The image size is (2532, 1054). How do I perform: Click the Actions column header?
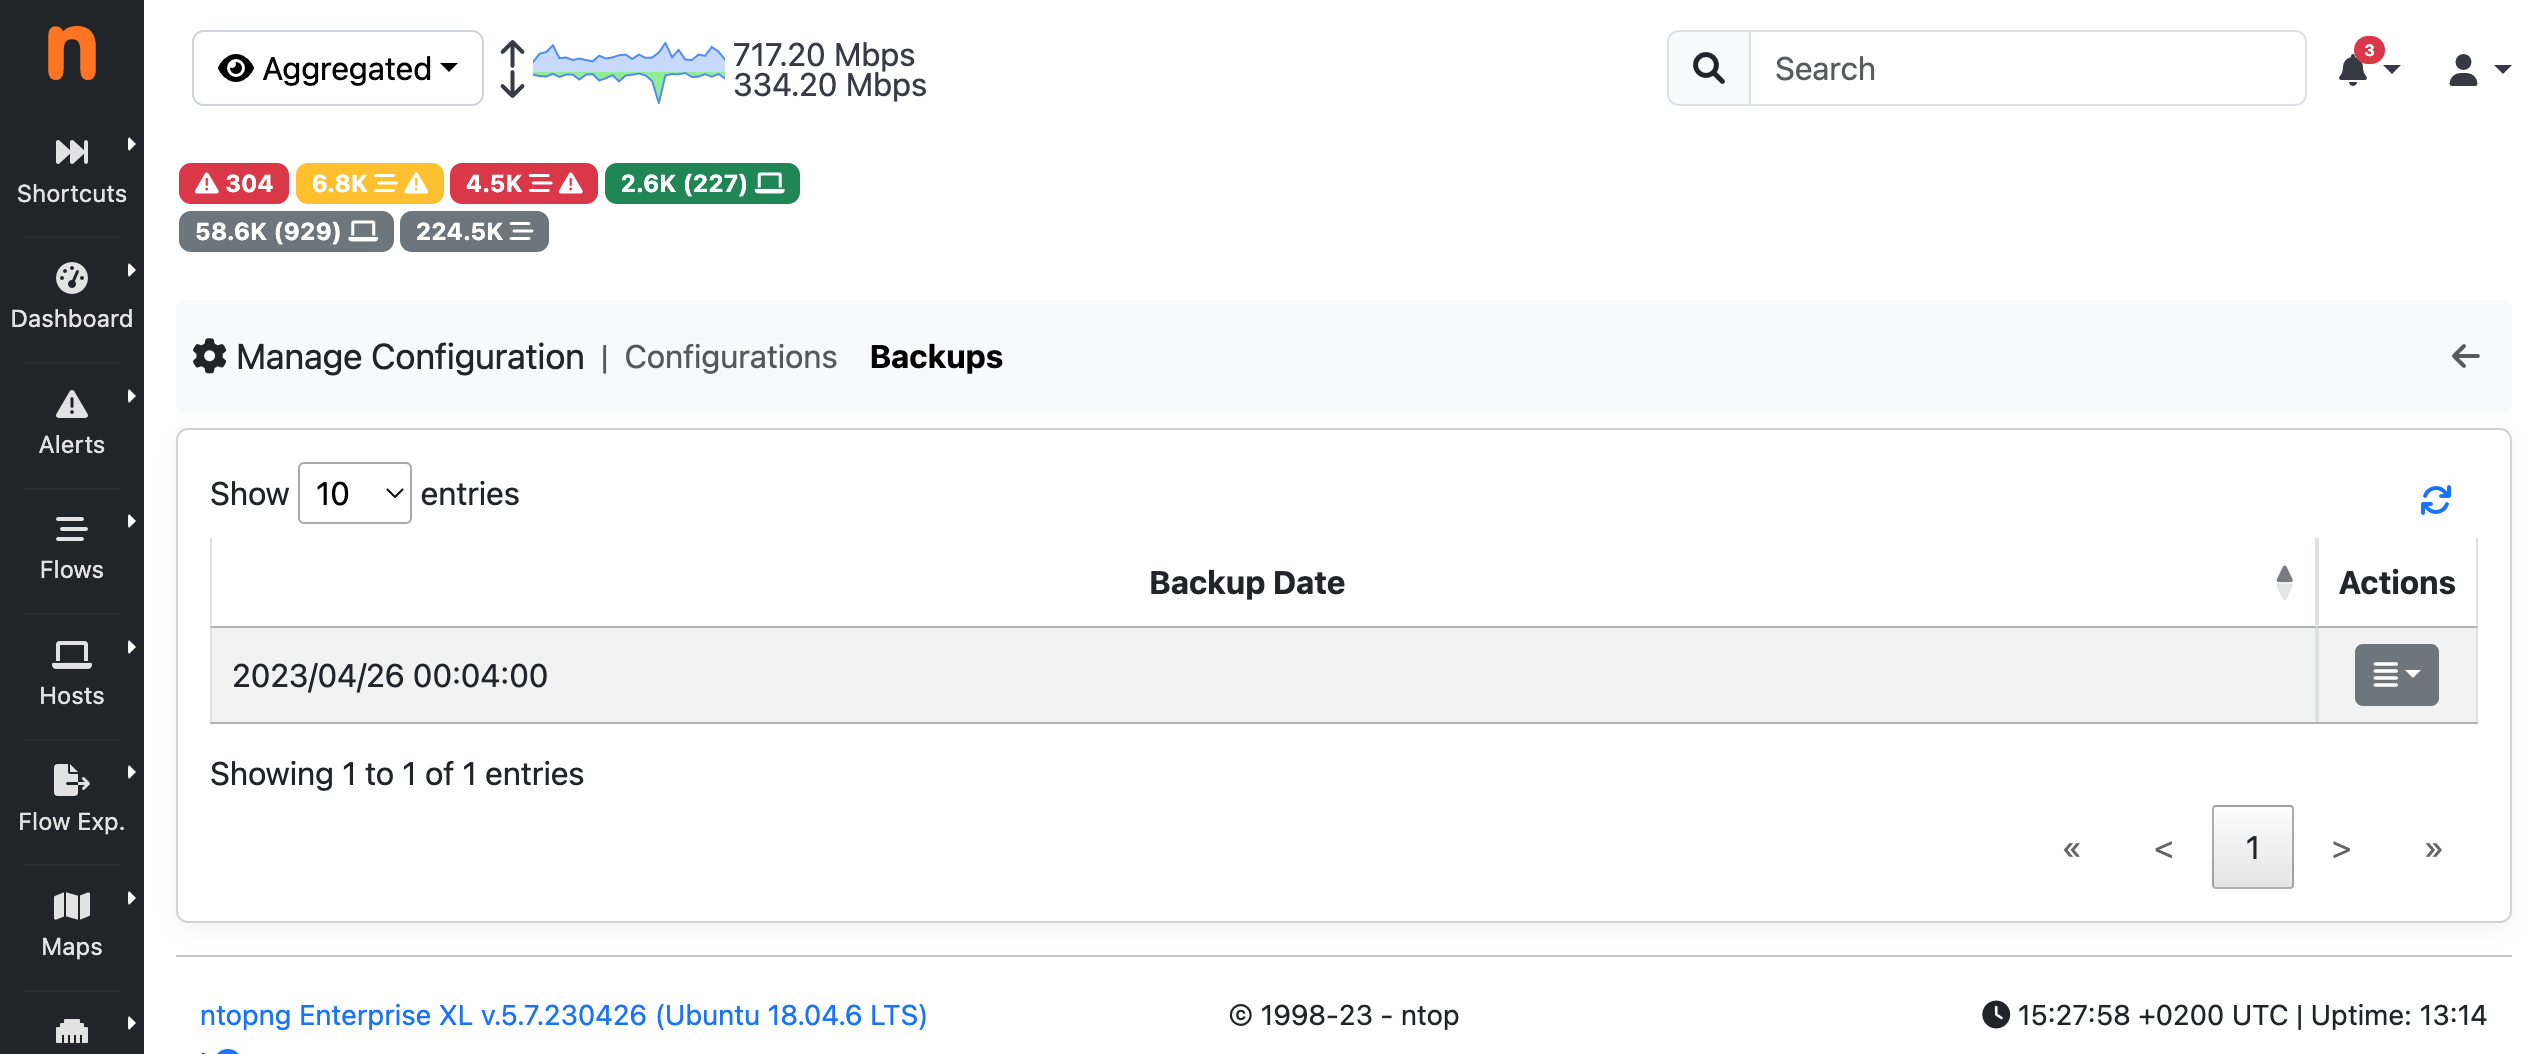2397,582
